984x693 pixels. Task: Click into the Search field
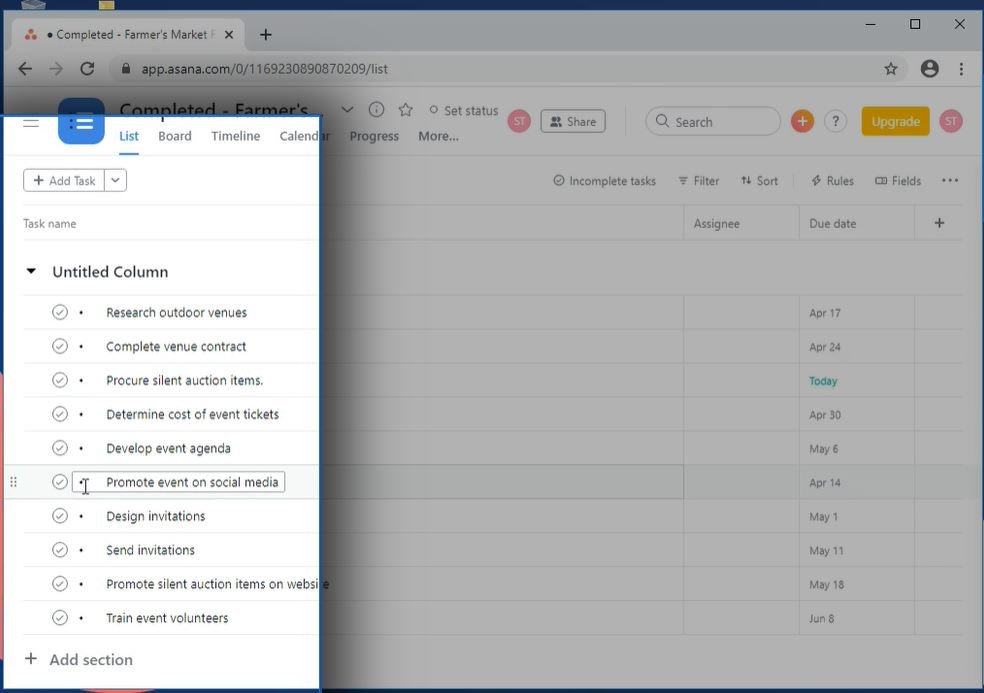pos(713,122)
